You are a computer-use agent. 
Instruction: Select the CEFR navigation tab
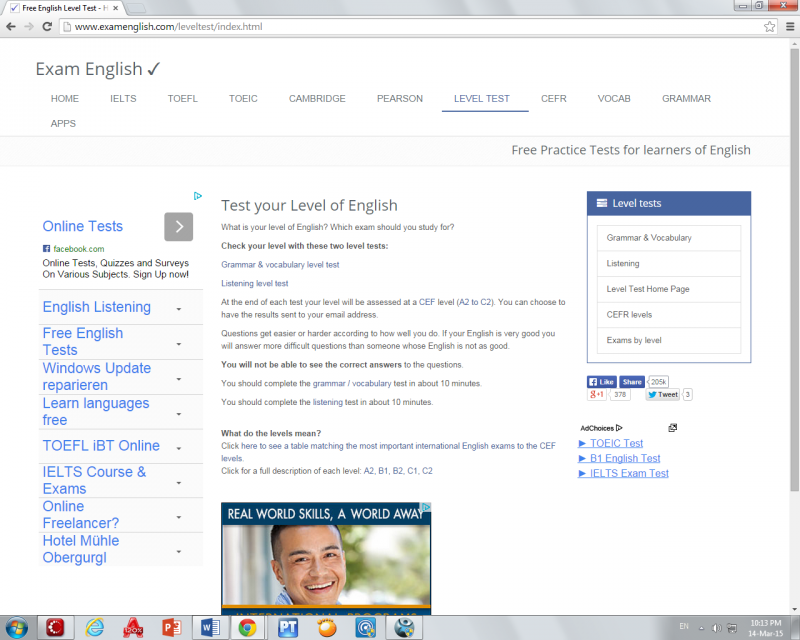click(x=554, y=99)
